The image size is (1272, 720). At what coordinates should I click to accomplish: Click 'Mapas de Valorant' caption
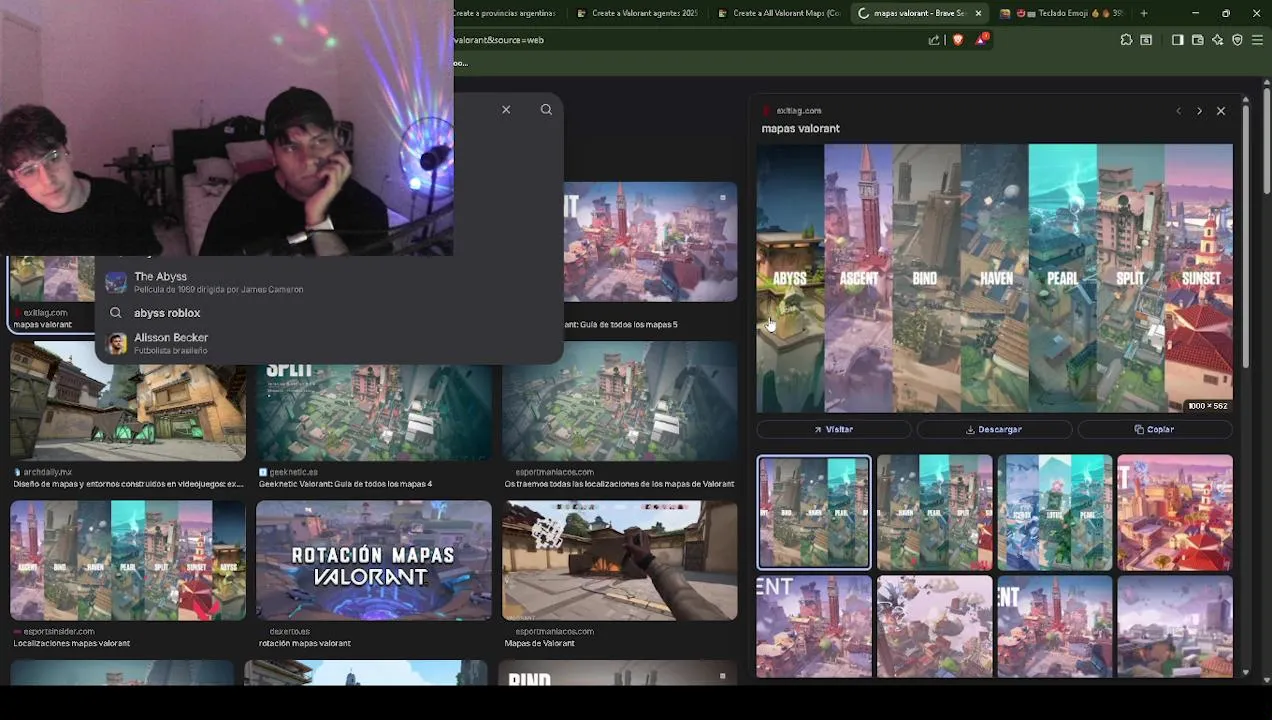click(x=539, y=643)
